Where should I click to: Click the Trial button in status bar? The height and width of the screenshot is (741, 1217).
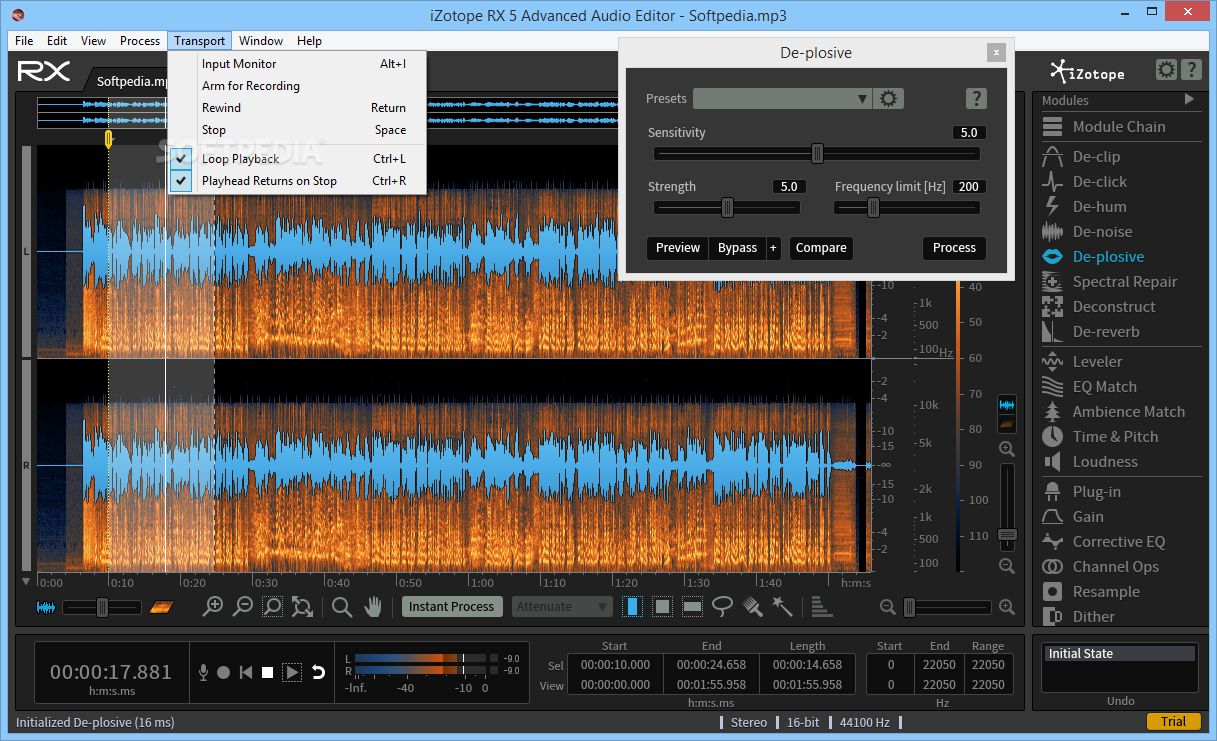(x=1173, y=722)
